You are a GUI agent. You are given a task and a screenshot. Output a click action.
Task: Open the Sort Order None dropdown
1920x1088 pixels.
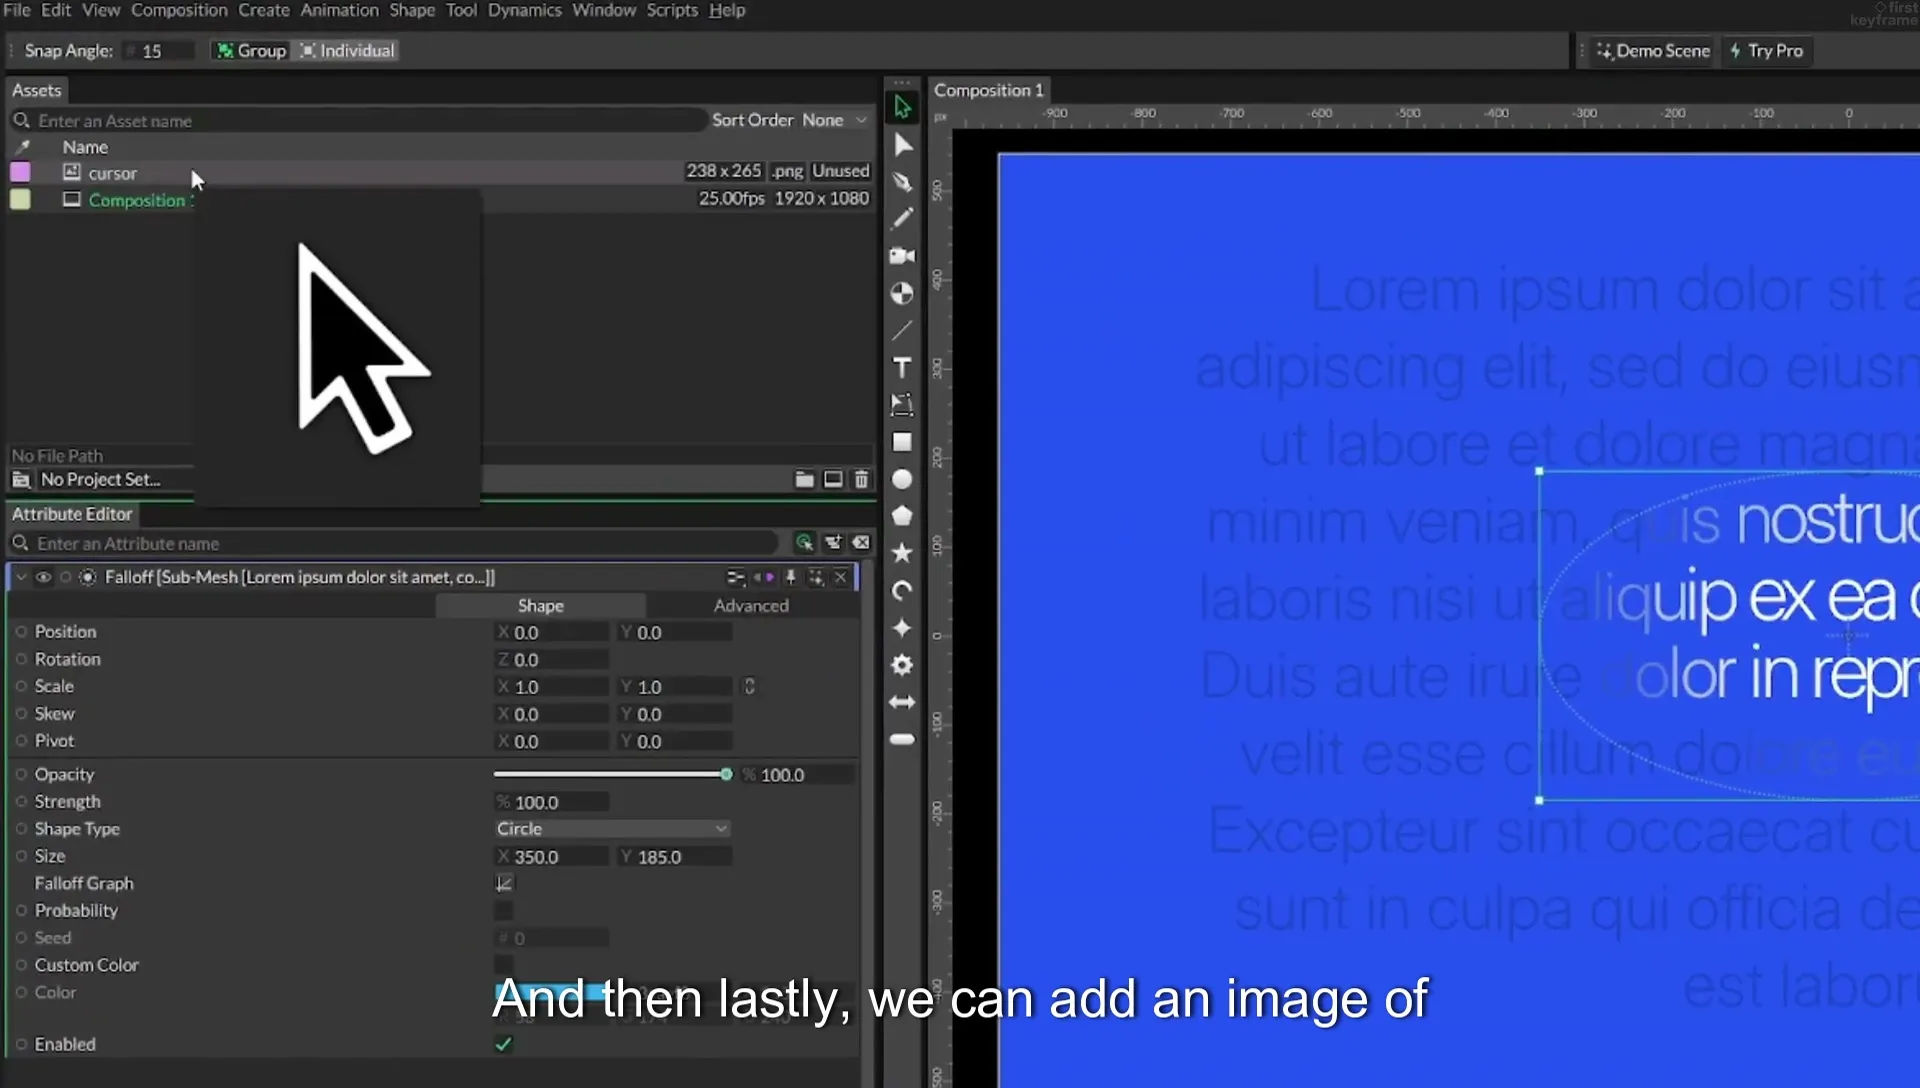[x=834, y=120]
